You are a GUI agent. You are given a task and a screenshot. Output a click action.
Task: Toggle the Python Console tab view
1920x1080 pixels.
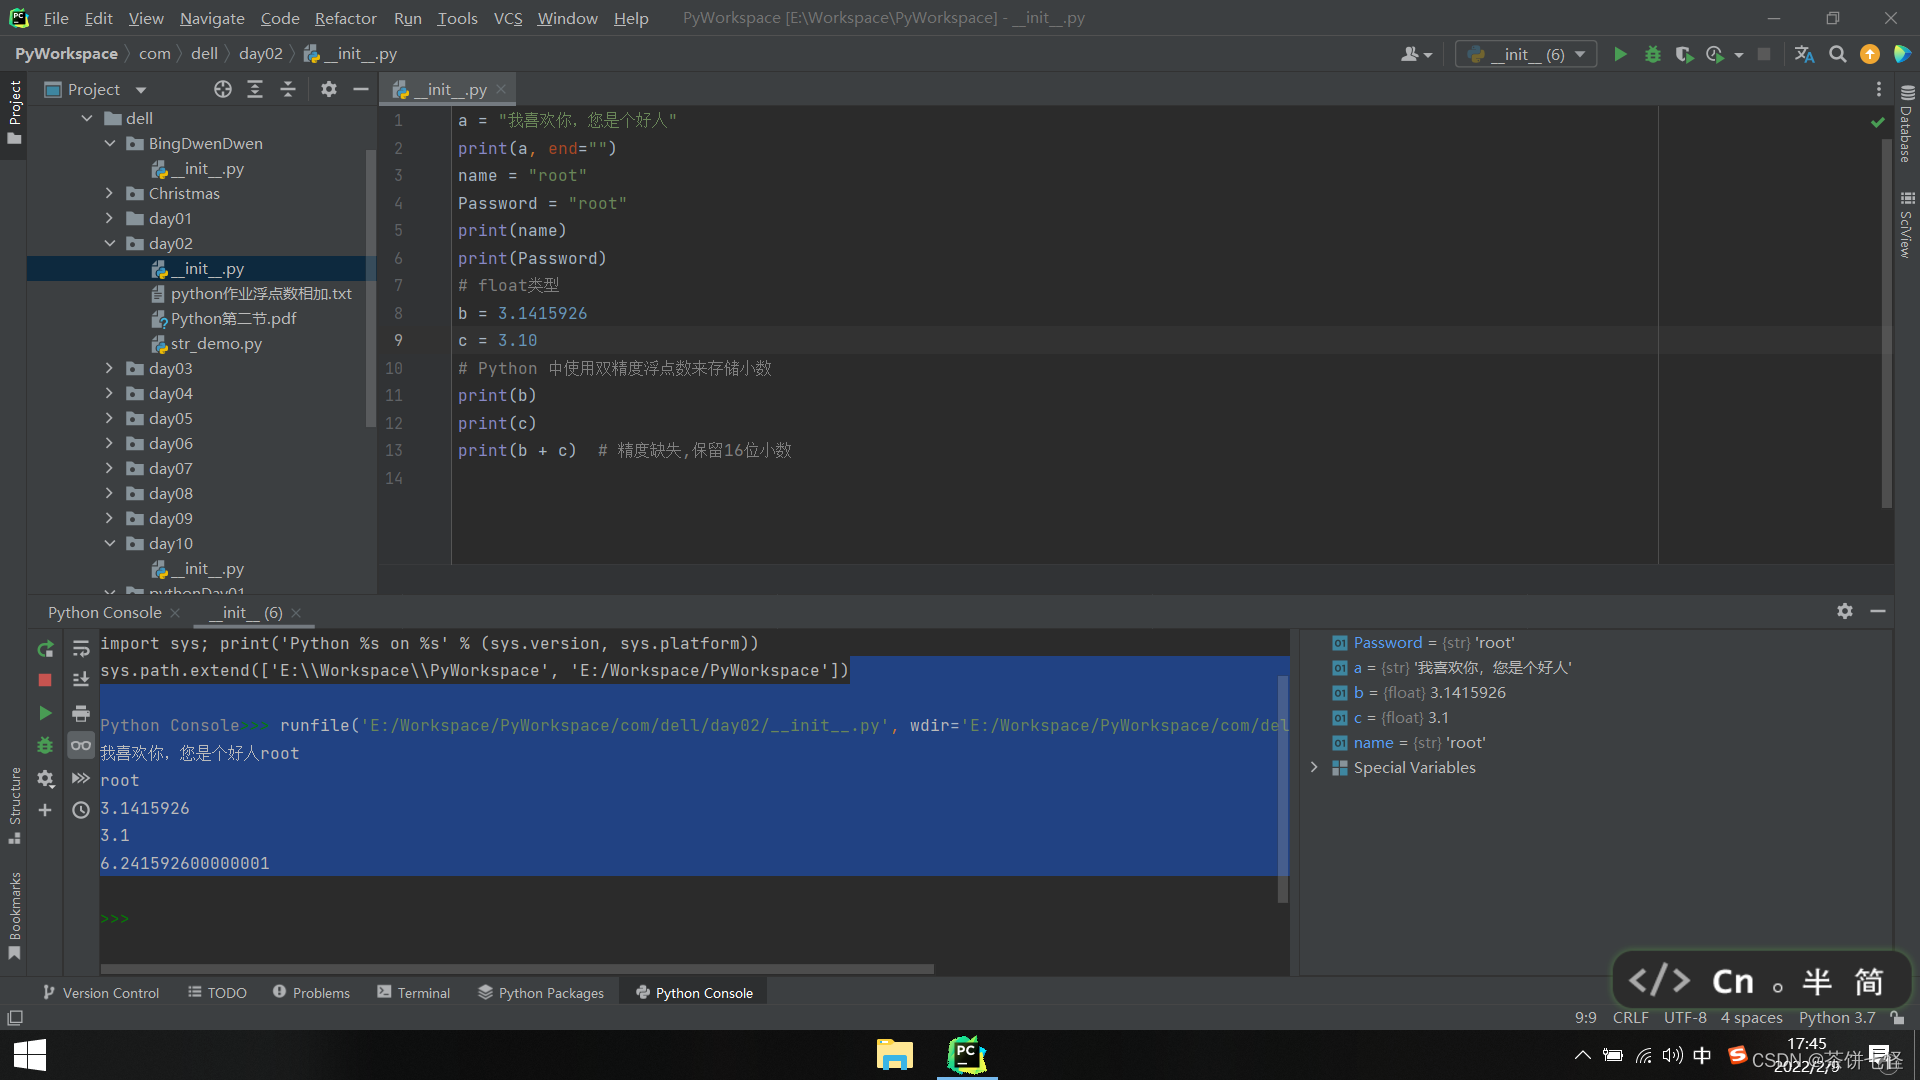696,992
